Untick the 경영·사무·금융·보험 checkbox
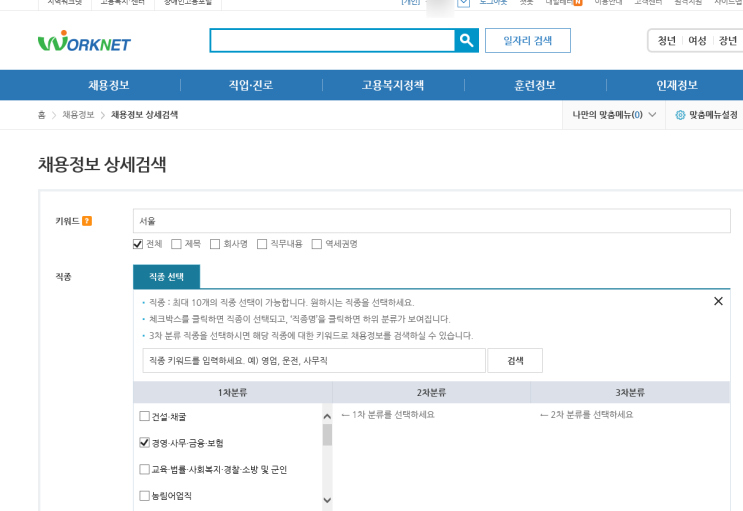Viewport: 743px width, 511px height. tap(145, 443)
